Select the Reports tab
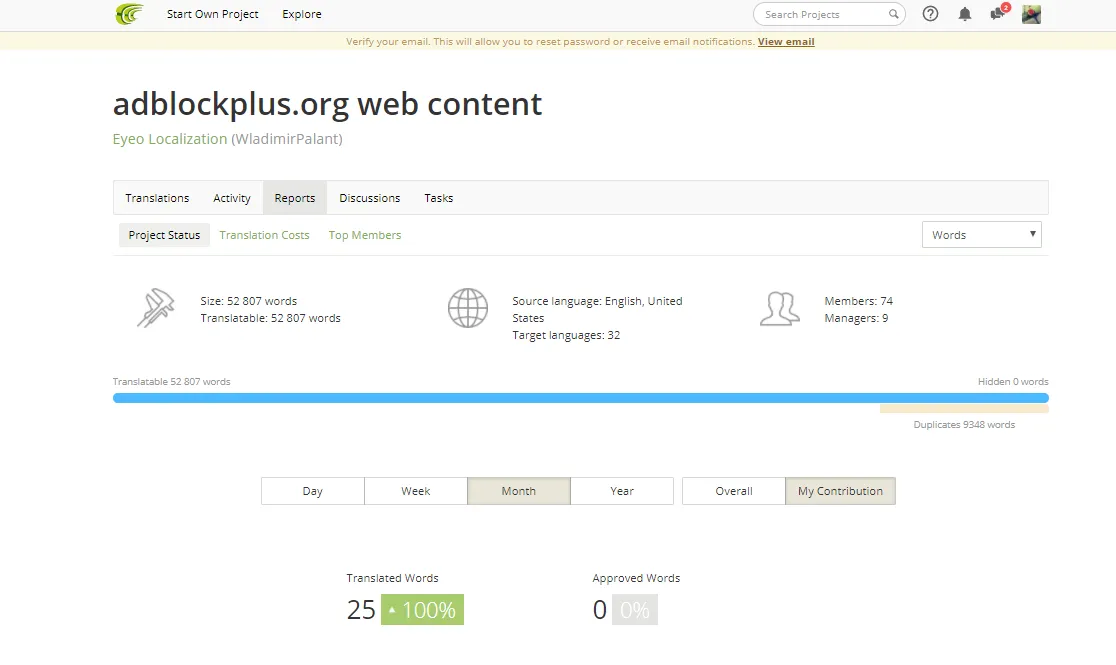 [x=295, y=198]
